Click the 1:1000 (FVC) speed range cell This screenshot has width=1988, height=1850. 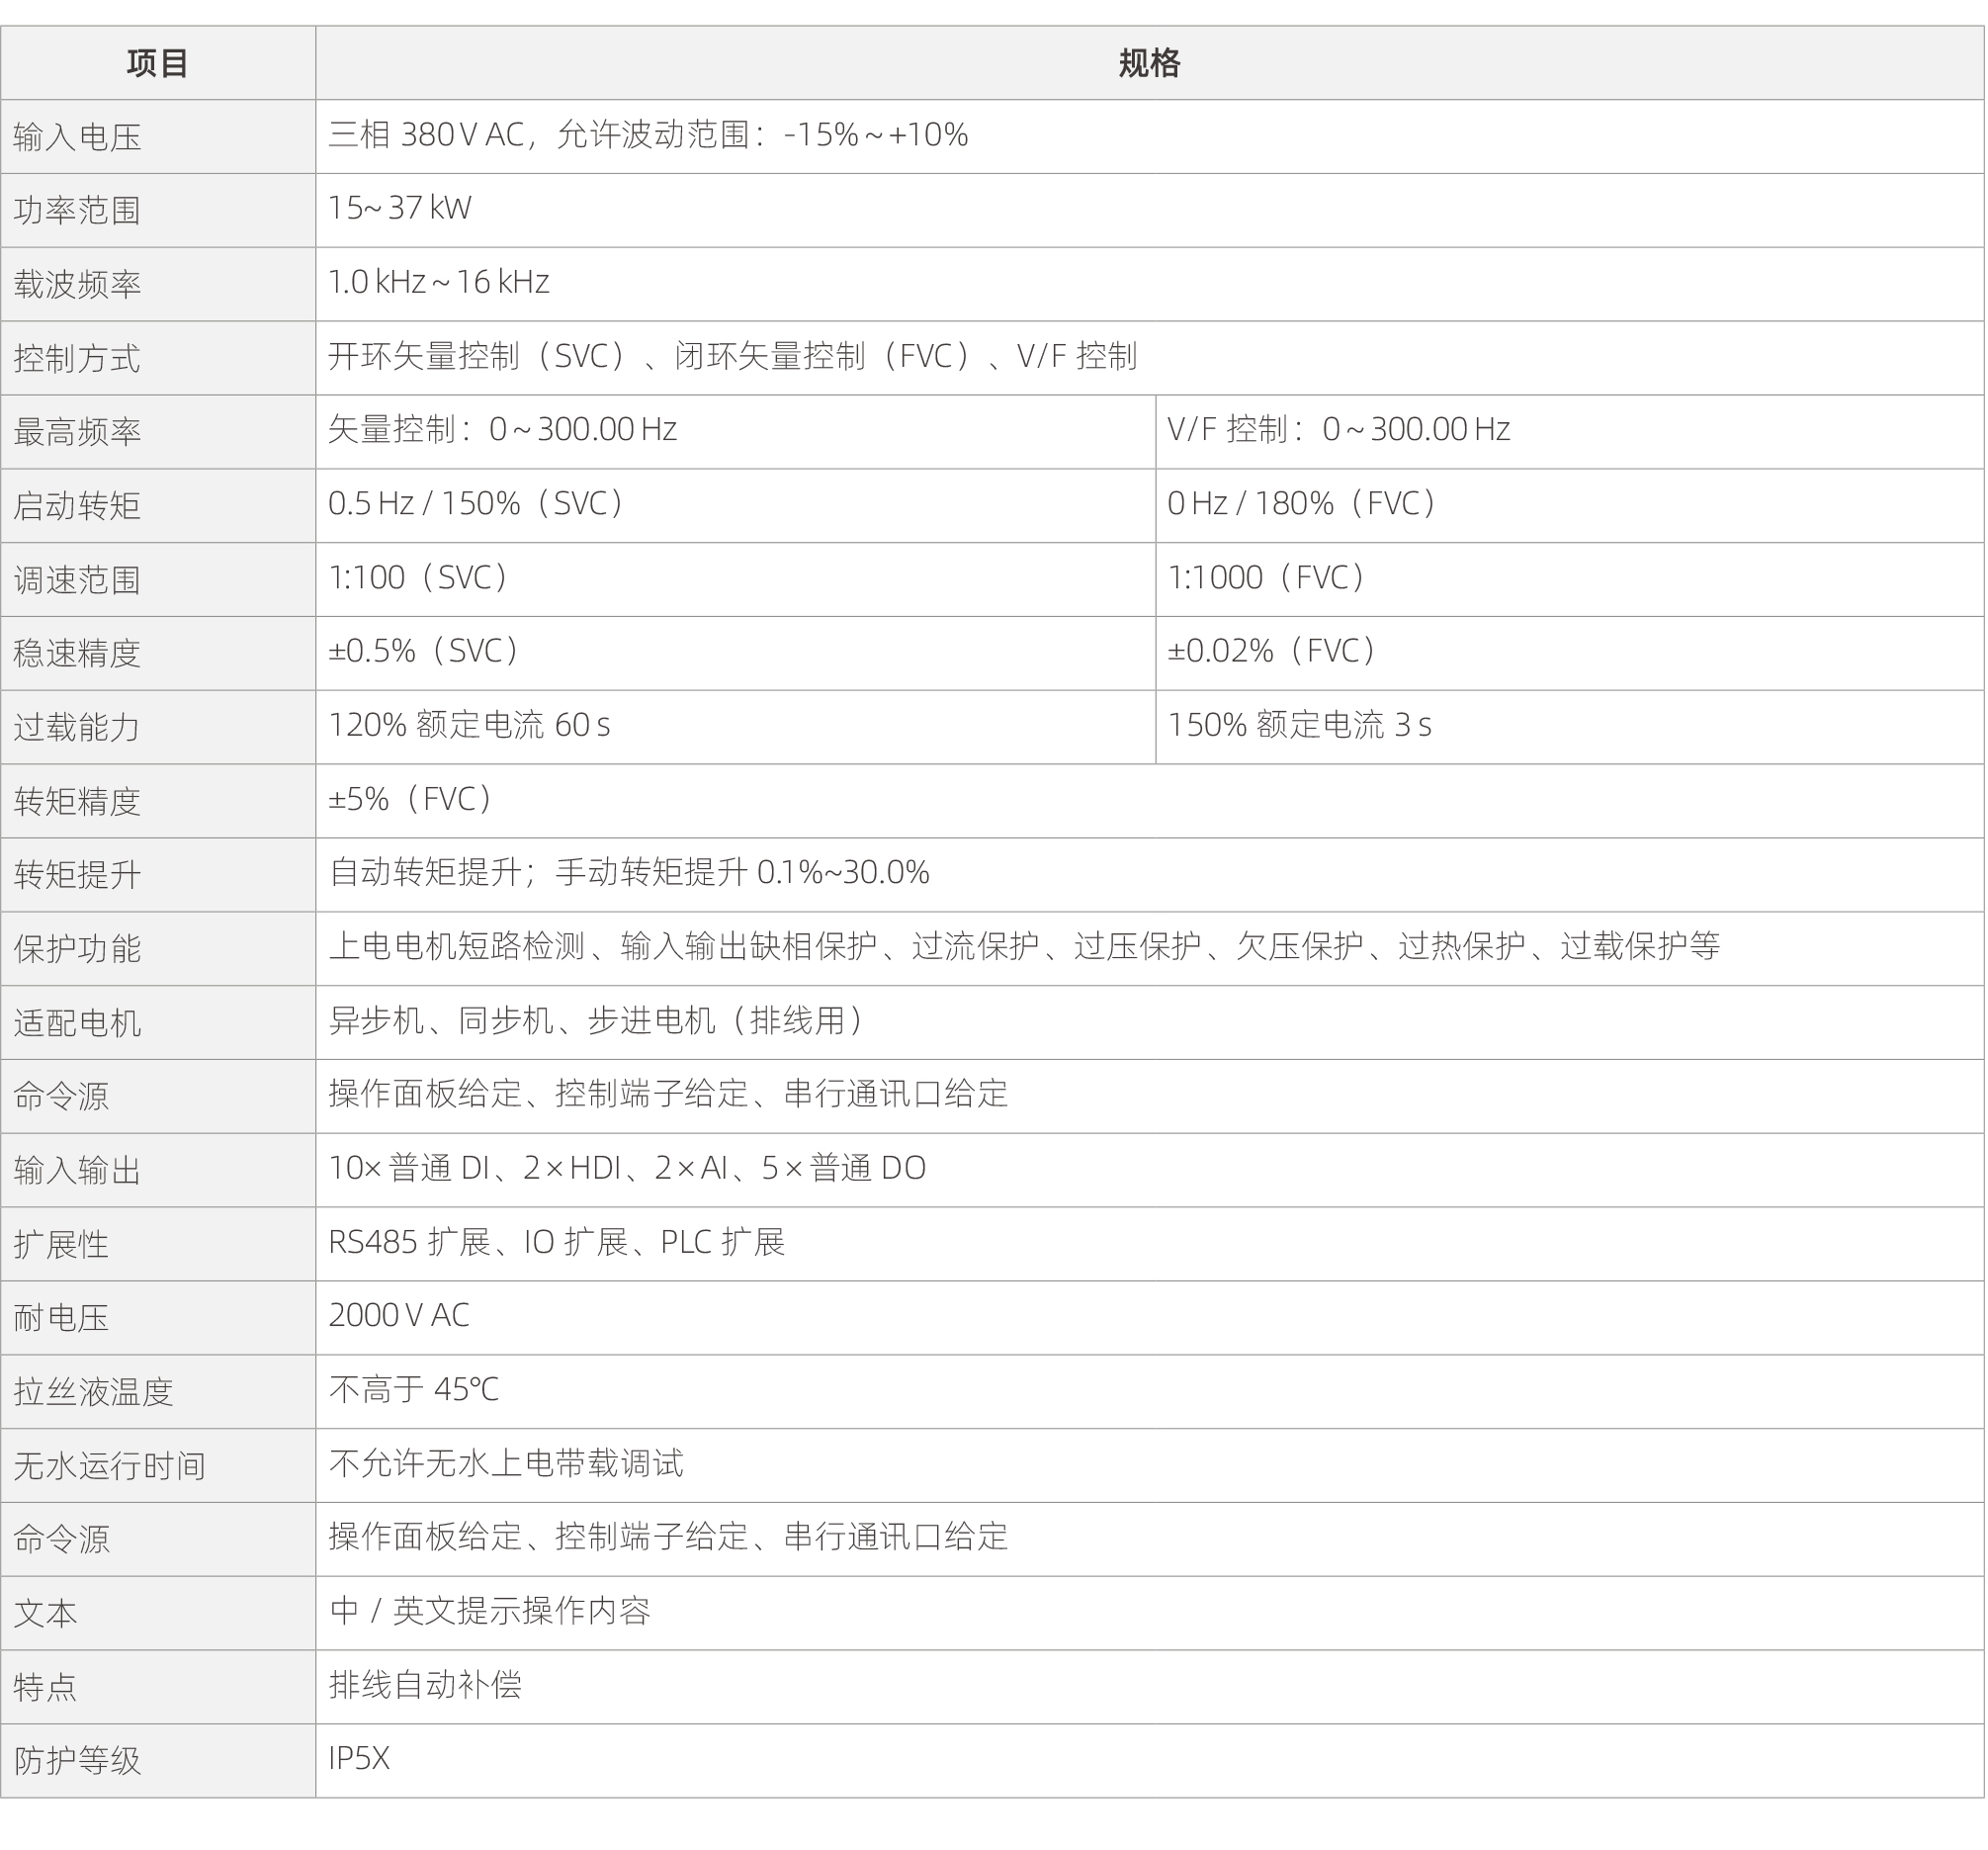[x=1266, y=578]
